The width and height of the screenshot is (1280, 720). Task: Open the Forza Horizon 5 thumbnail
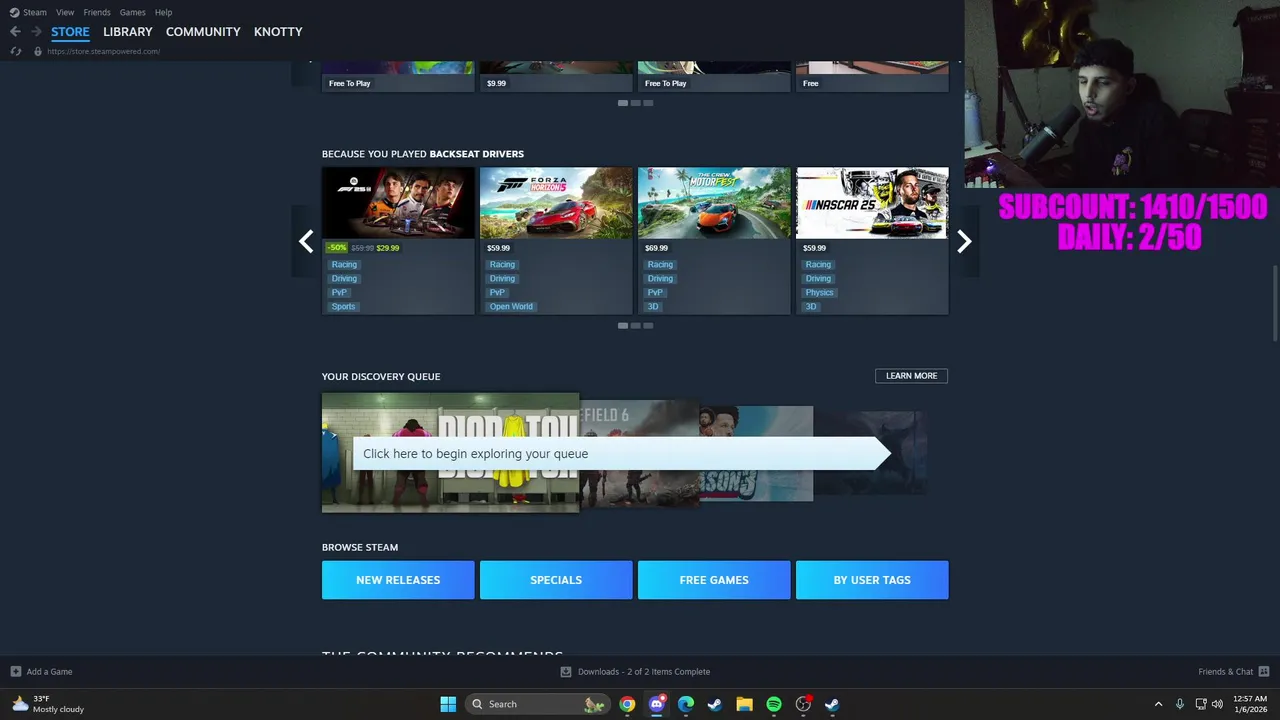coord(556,203)
